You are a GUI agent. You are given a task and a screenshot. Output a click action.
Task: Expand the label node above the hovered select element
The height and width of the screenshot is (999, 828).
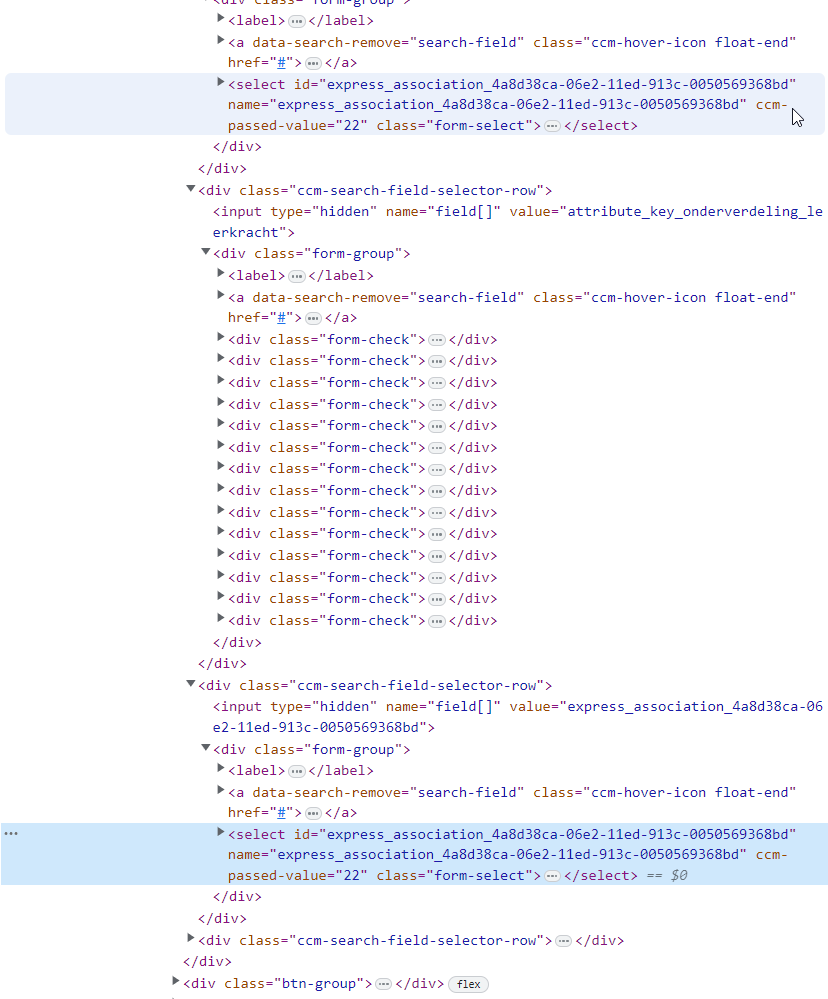tap(220, 18)
